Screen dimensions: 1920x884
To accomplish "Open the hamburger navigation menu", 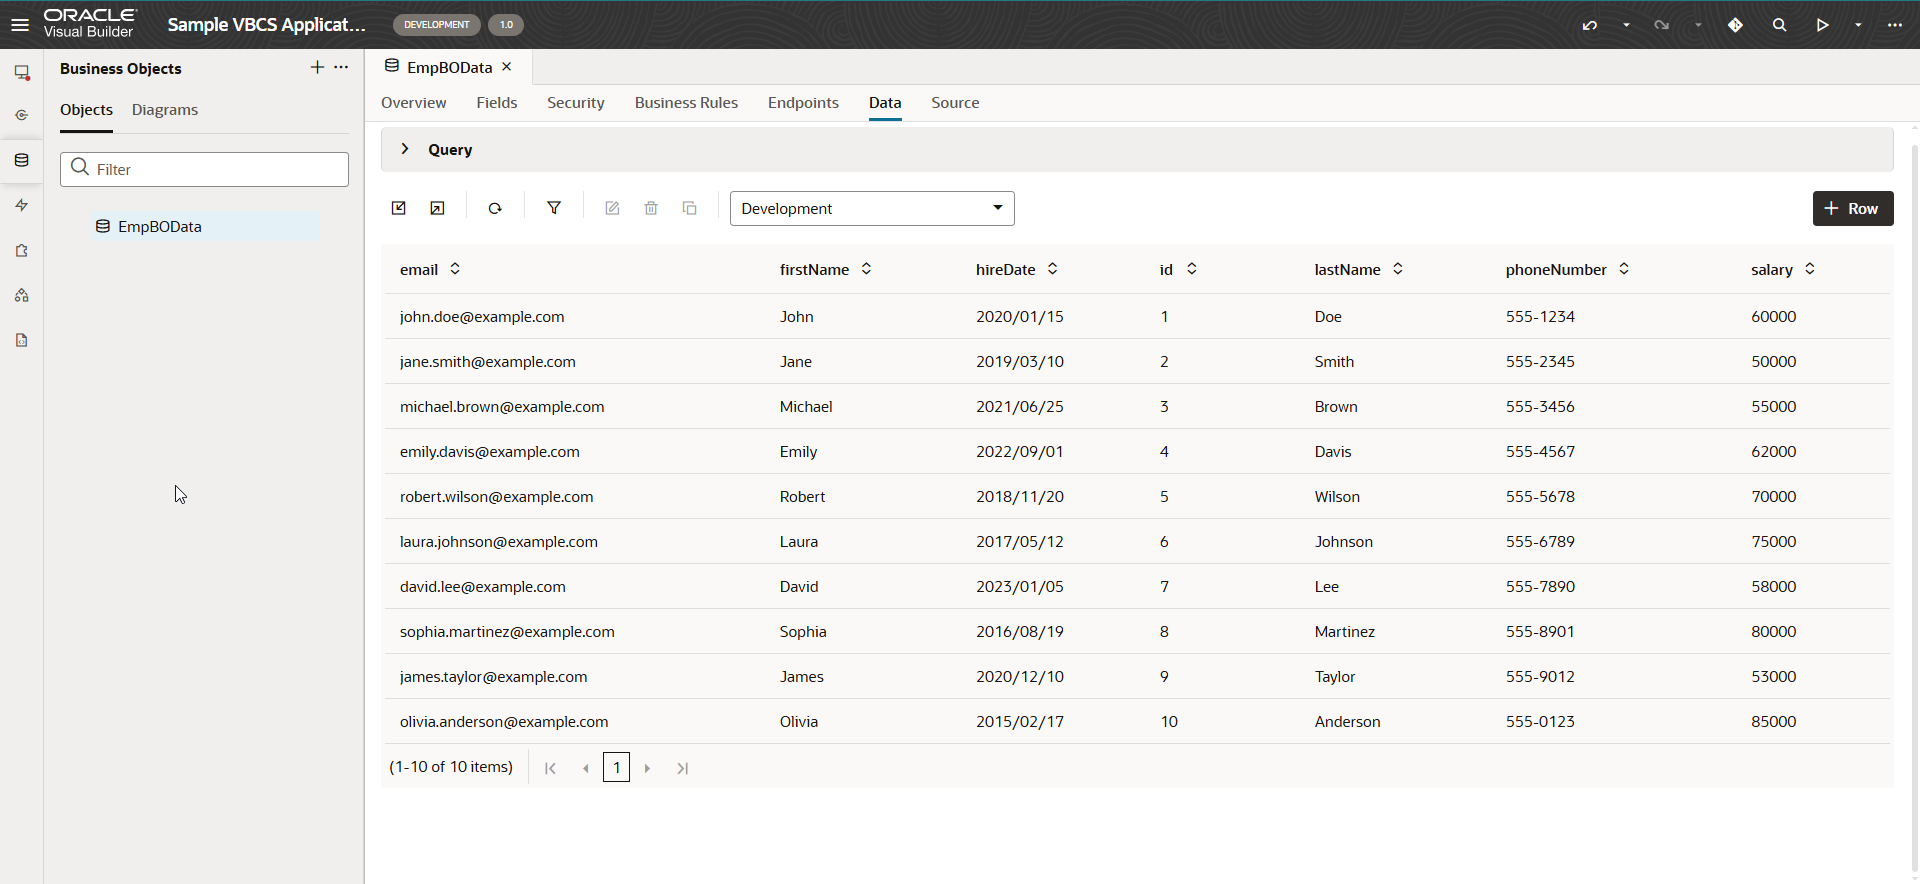I will (x=20, y=25).
